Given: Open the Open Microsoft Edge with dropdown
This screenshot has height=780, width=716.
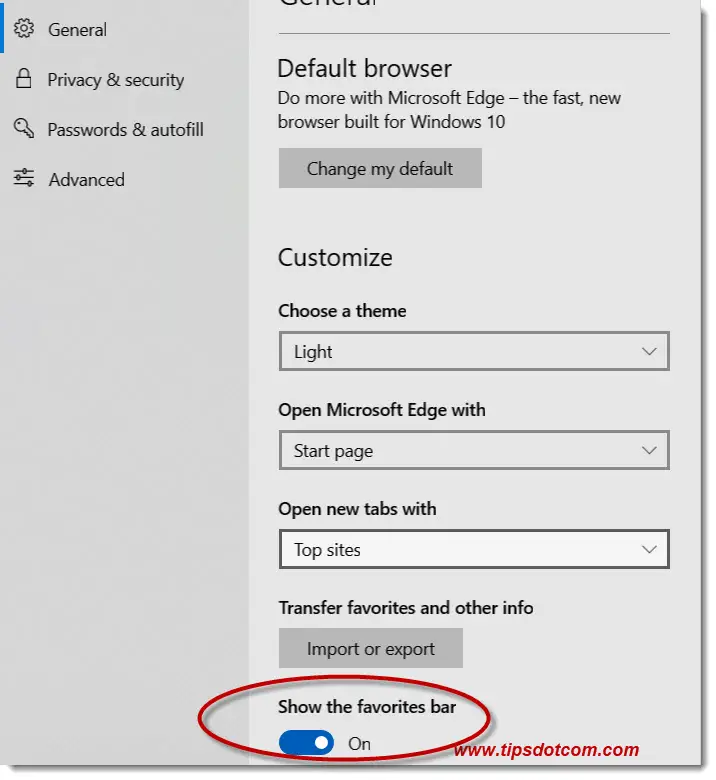Looking at the screenshot, I should point(474,450).
